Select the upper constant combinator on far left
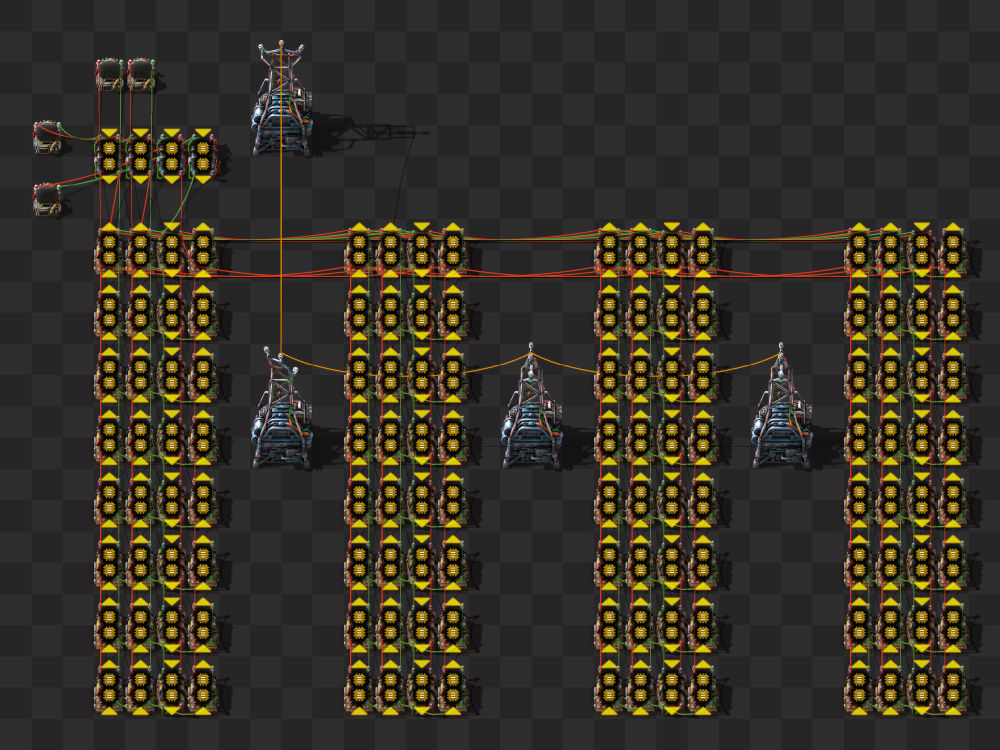Viewport: 1000px width, 750px height. (x=48, y=137)
